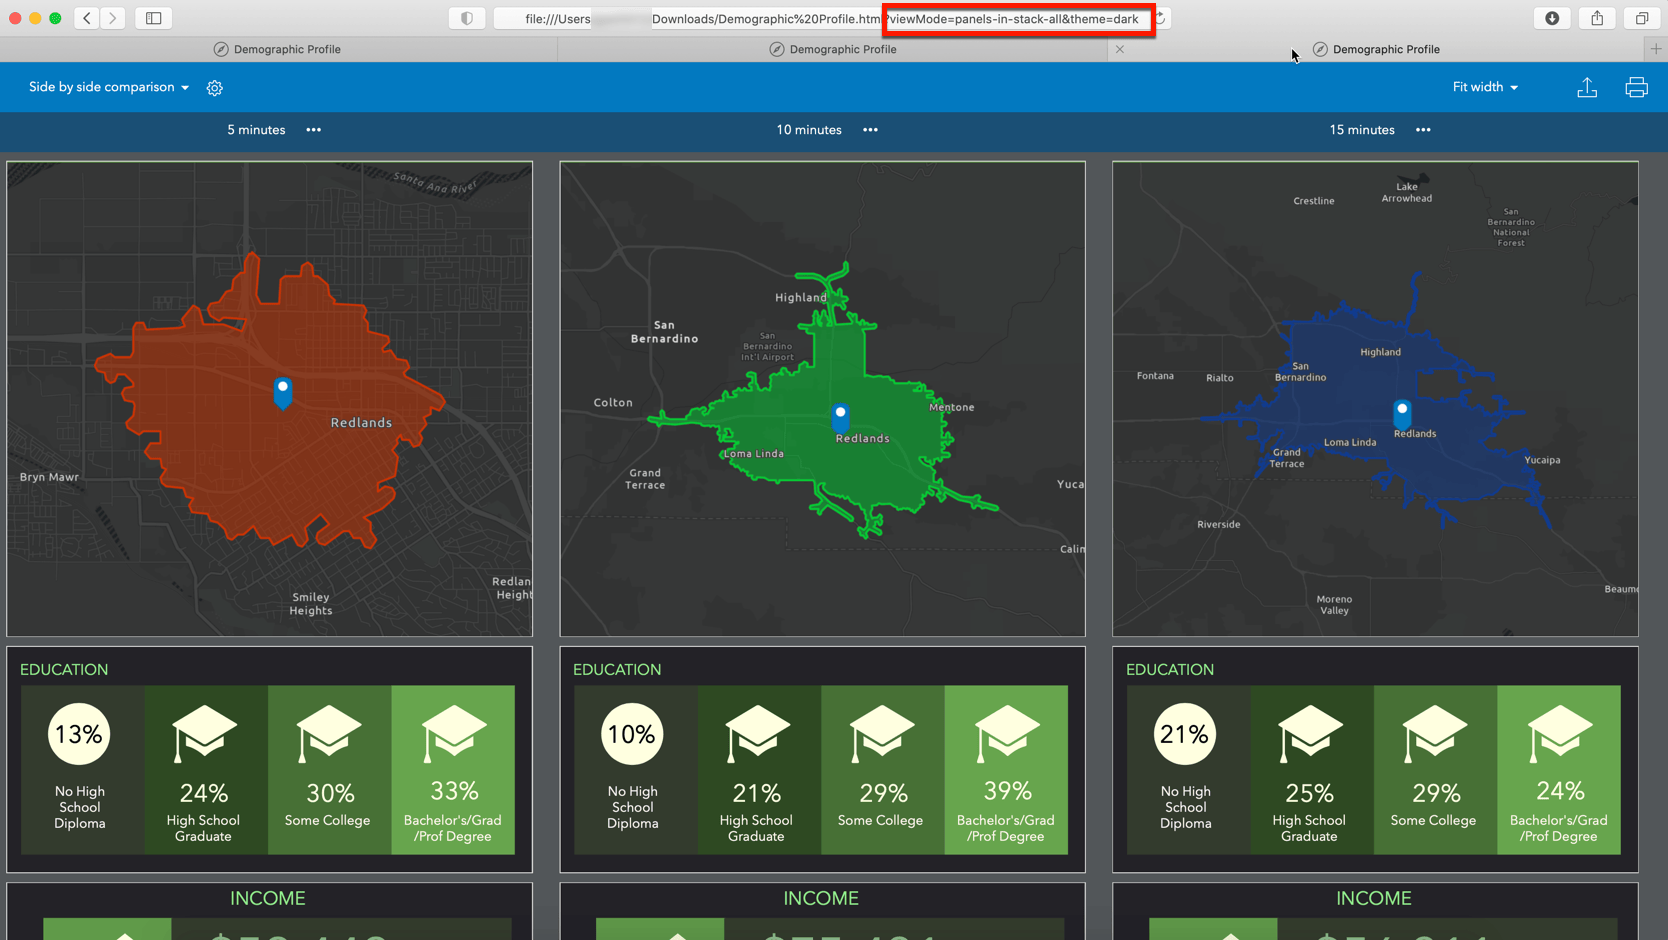
Task: Print the infographic
Action: 1636,88
